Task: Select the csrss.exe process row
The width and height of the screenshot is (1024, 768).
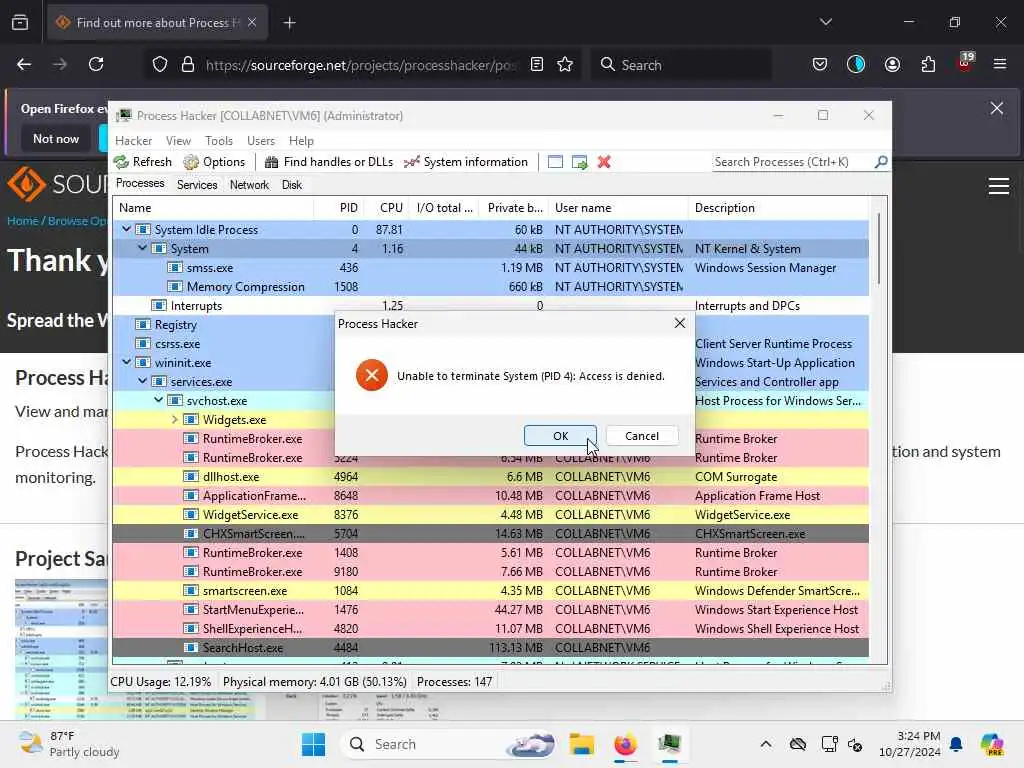Action: coord(490,344)
